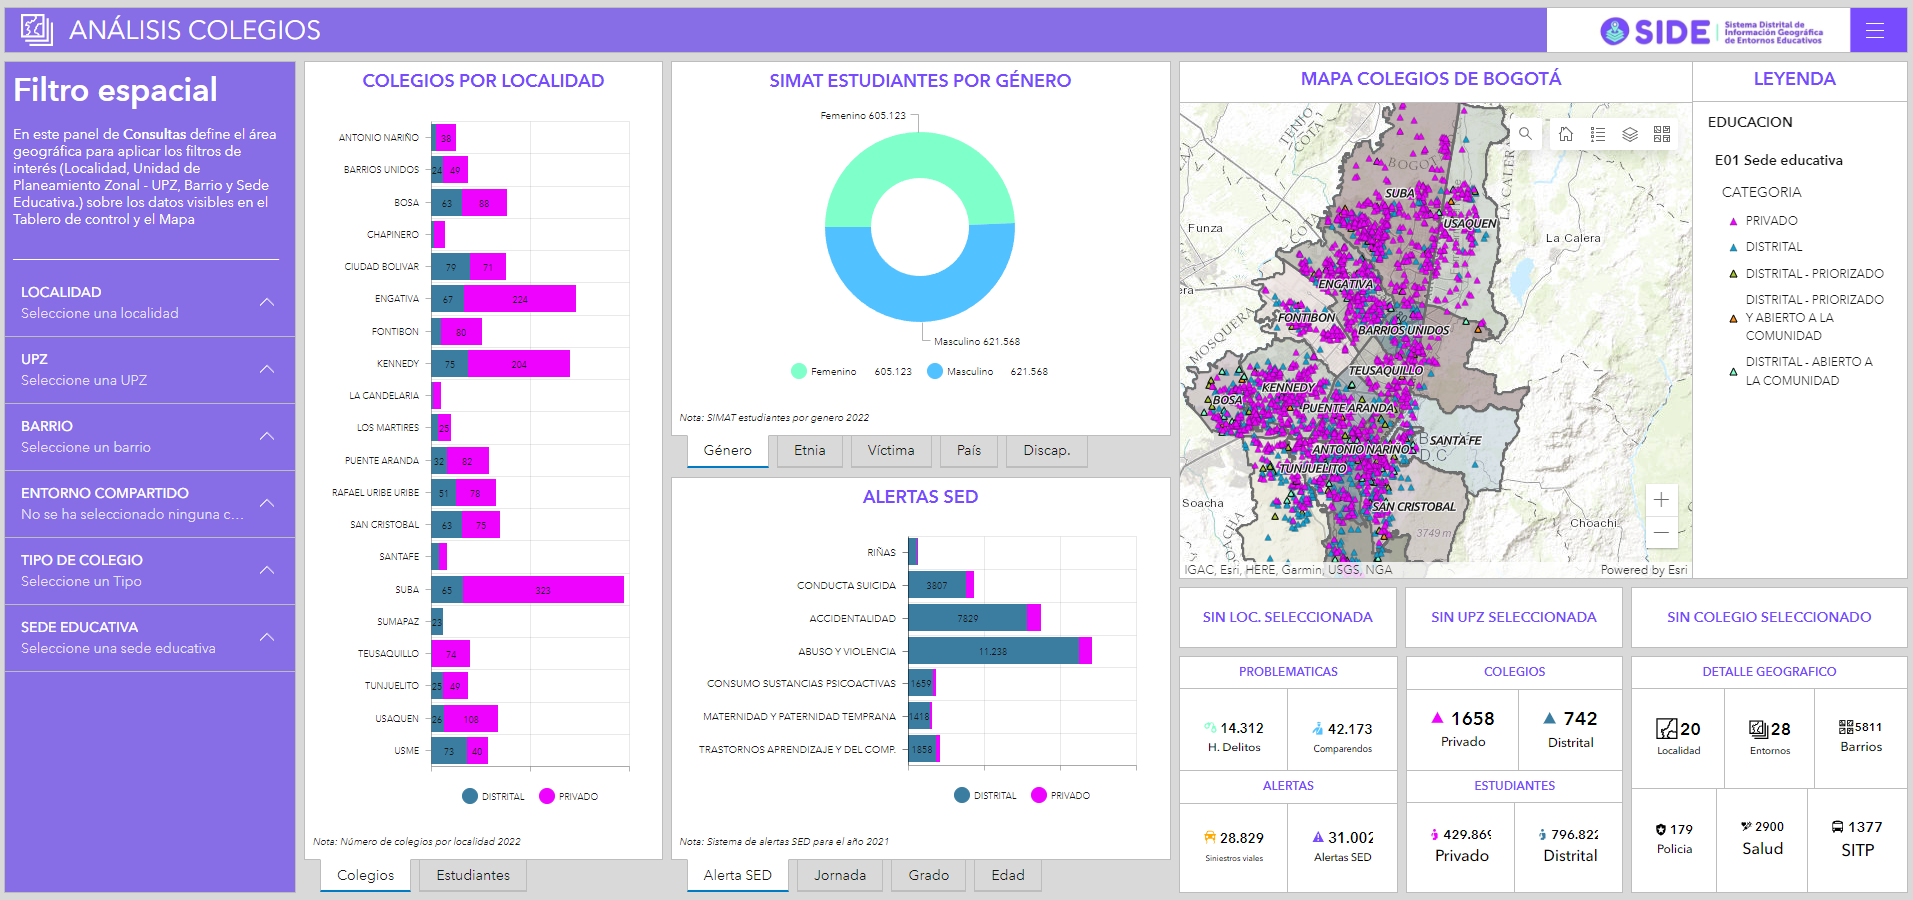The height and width of the screenshot is (900, 1913).
Task: Expand the LOCALIDAD filter
Action: coord(150,302)
